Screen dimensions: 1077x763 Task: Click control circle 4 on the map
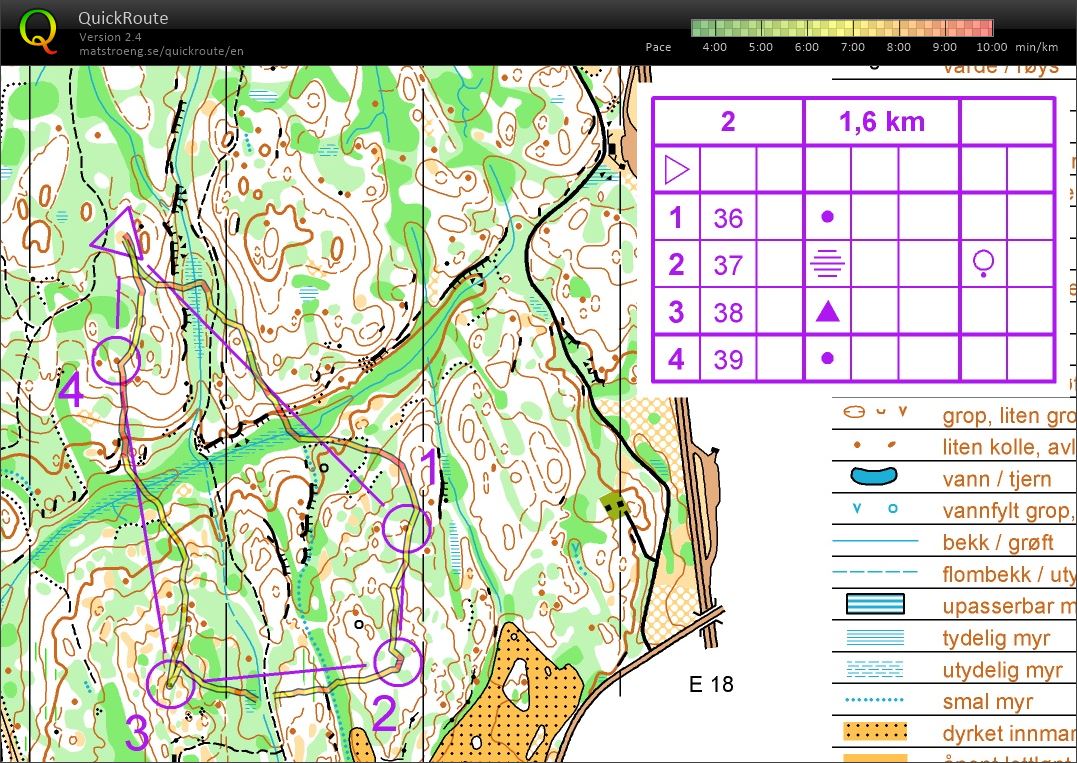[x=116, y=360]
